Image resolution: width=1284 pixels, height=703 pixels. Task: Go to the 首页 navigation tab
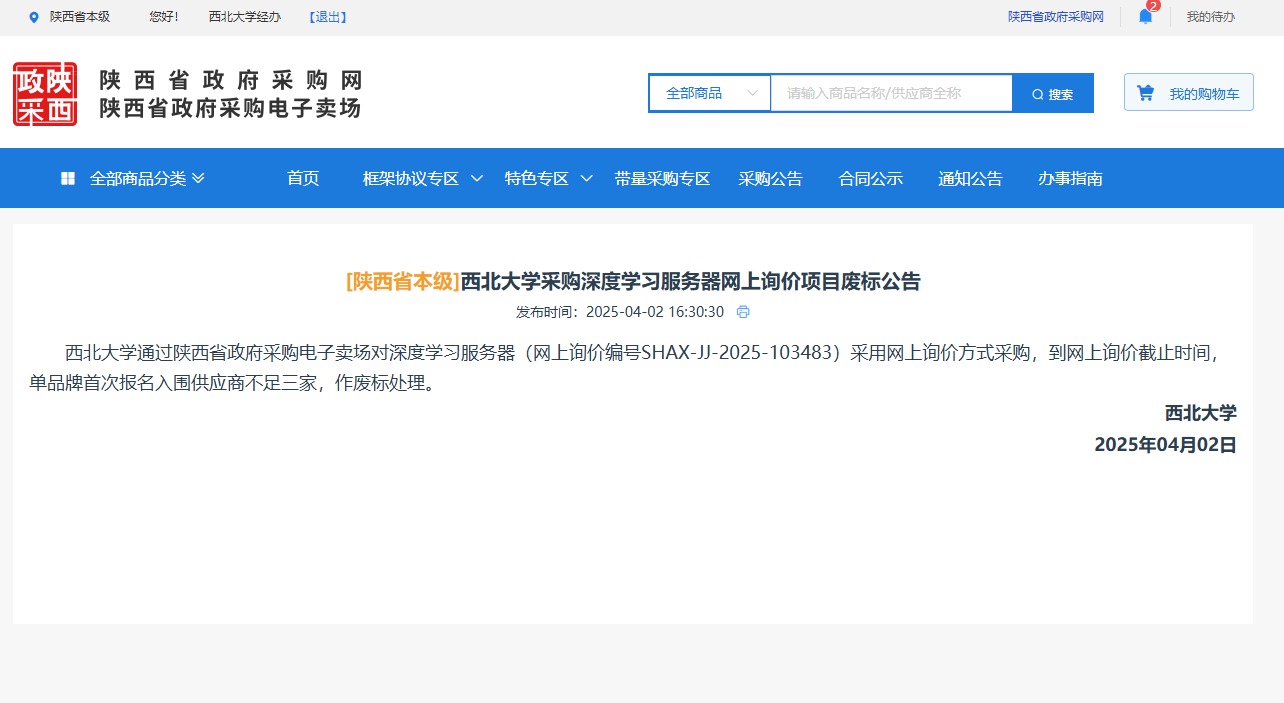tap(302, 178)
